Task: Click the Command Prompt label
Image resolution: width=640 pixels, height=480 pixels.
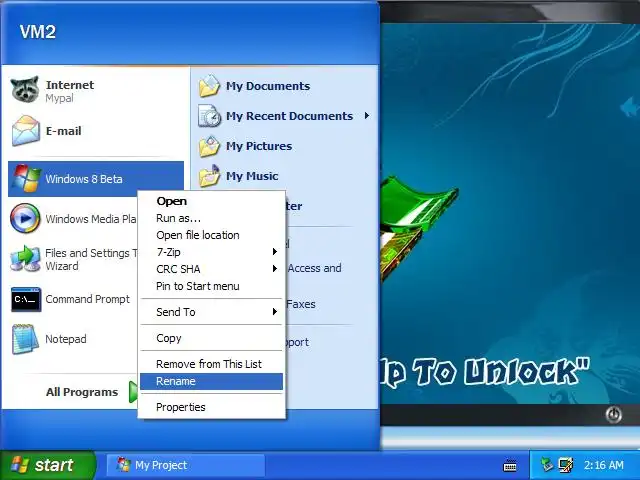Action: [87, 299]
